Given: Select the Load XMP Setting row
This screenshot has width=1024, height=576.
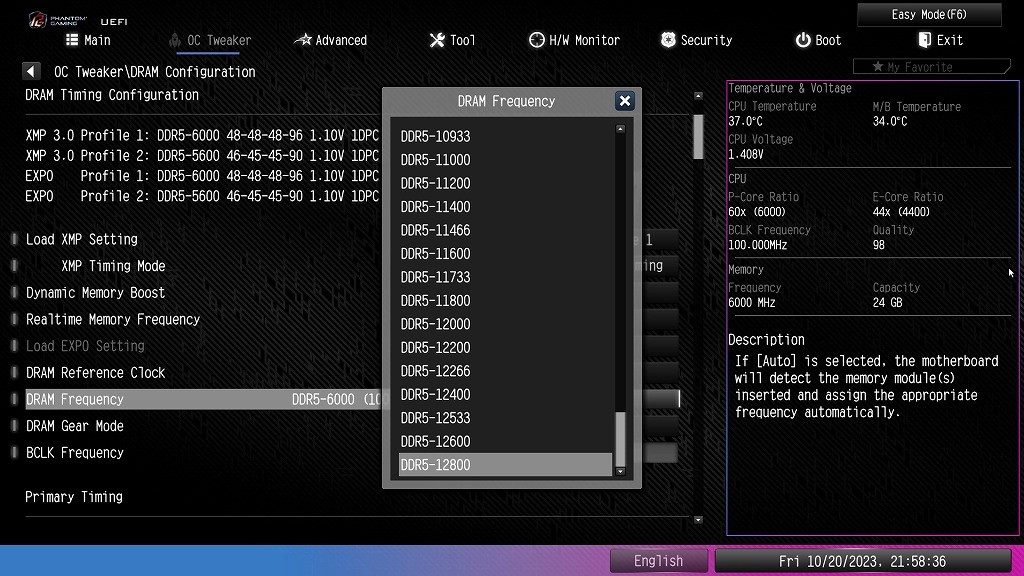Looking at the screenshot, I should click(x=82, y=239).
